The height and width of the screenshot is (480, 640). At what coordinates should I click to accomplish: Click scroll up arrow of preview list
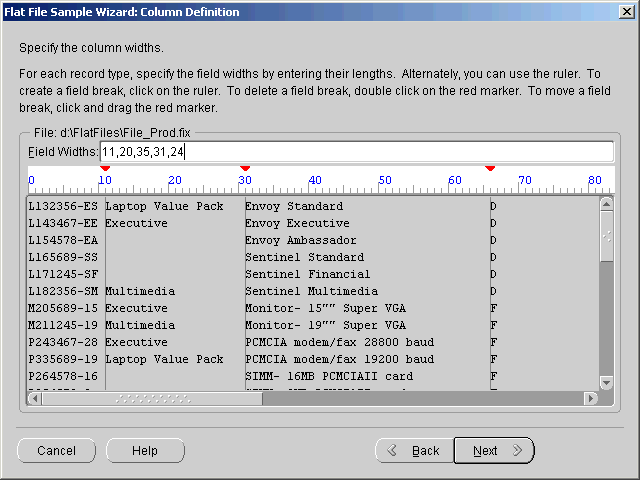click(x=607, y=204)
